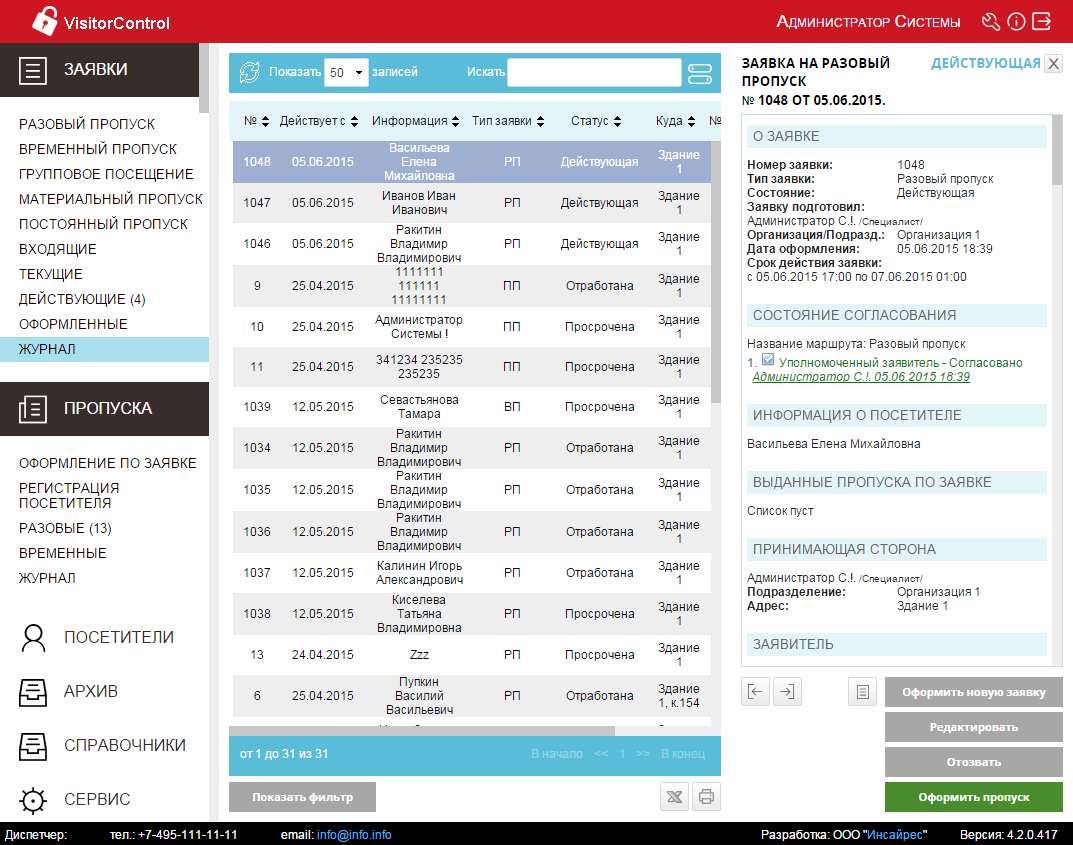The width and height of the screenshot is (1073, 845).
Task: Open Инсайрес developer link in footer
Action: coord(896,835)
